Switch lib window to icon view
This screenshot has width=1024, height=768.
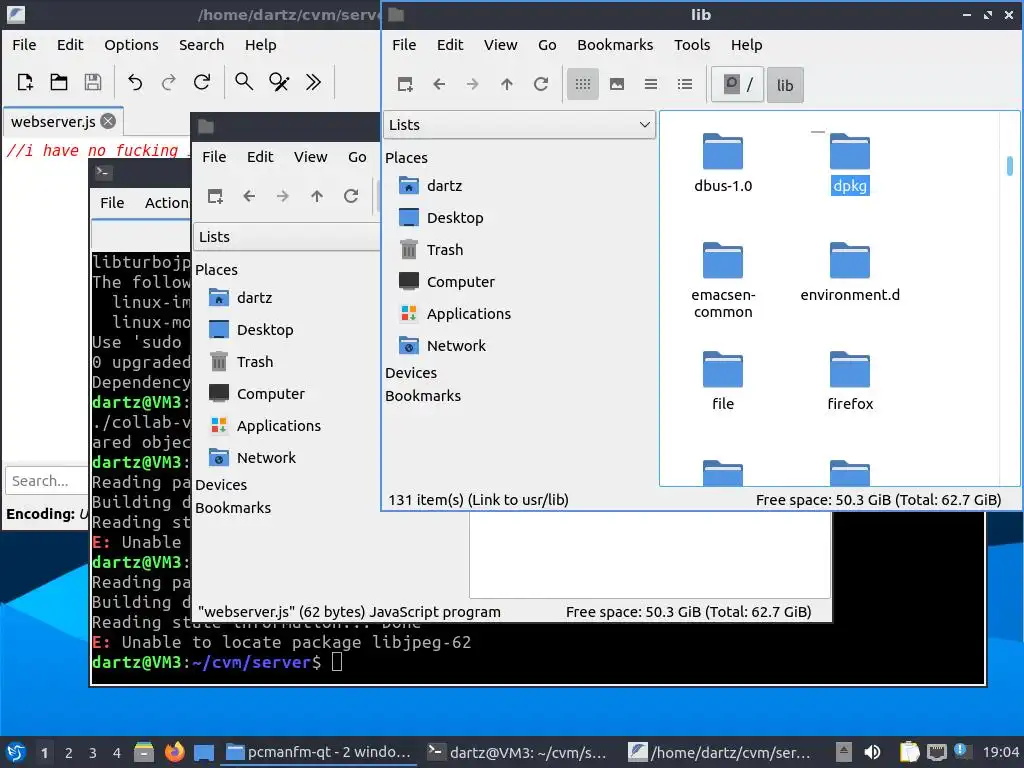point(583,84)
